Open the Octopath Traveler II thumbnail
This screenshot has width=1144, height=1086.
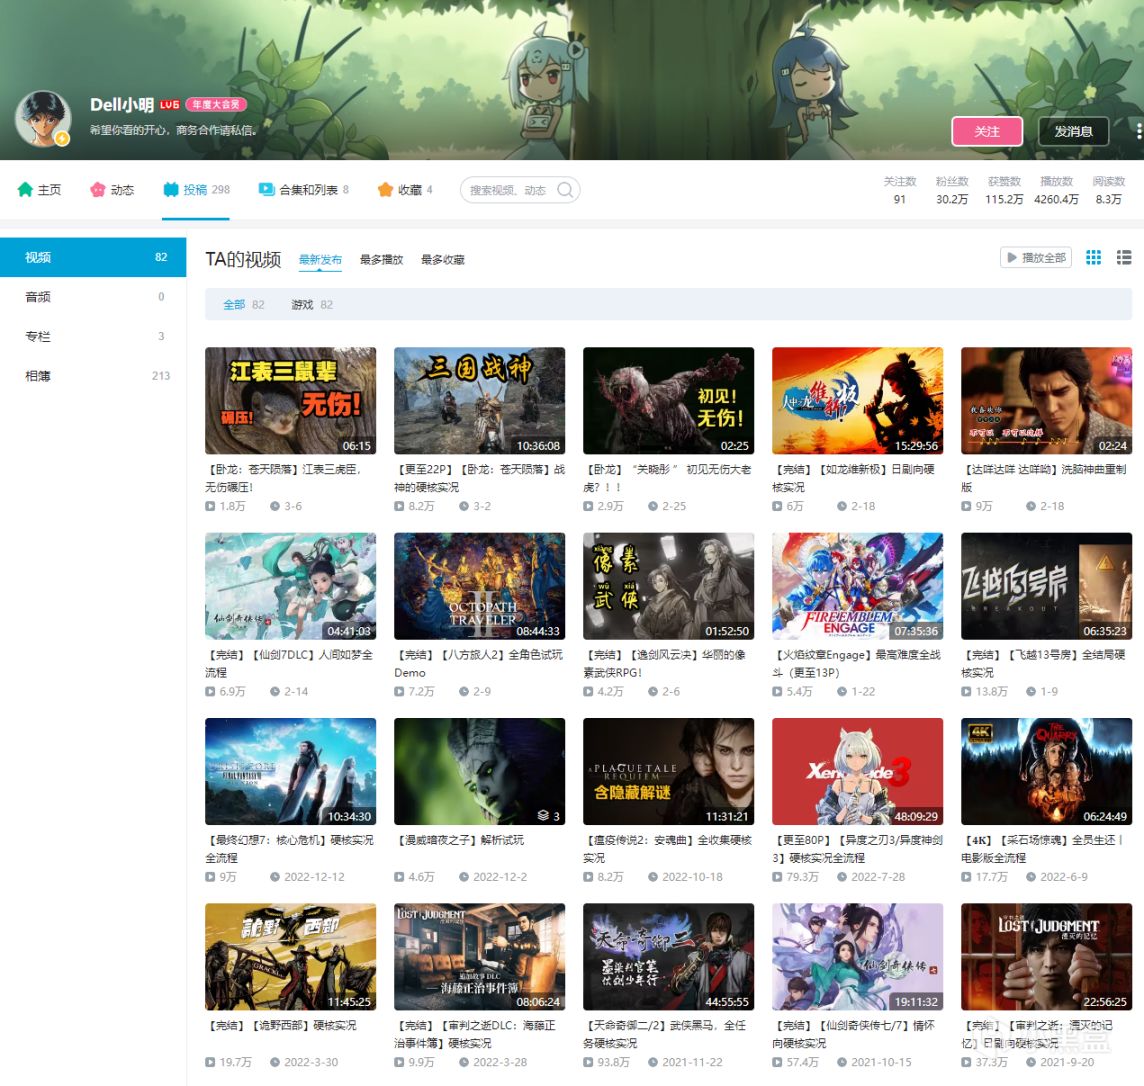[x=479, y=586]
